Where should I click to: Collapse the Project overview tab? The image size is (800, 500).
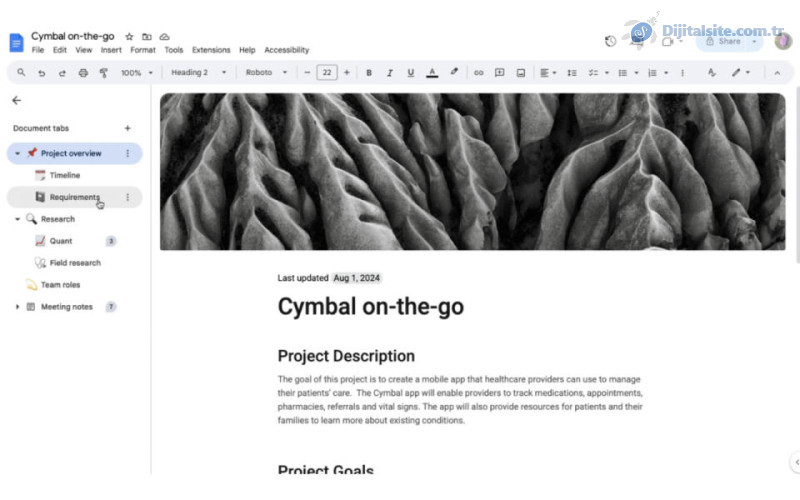[17, 154]
